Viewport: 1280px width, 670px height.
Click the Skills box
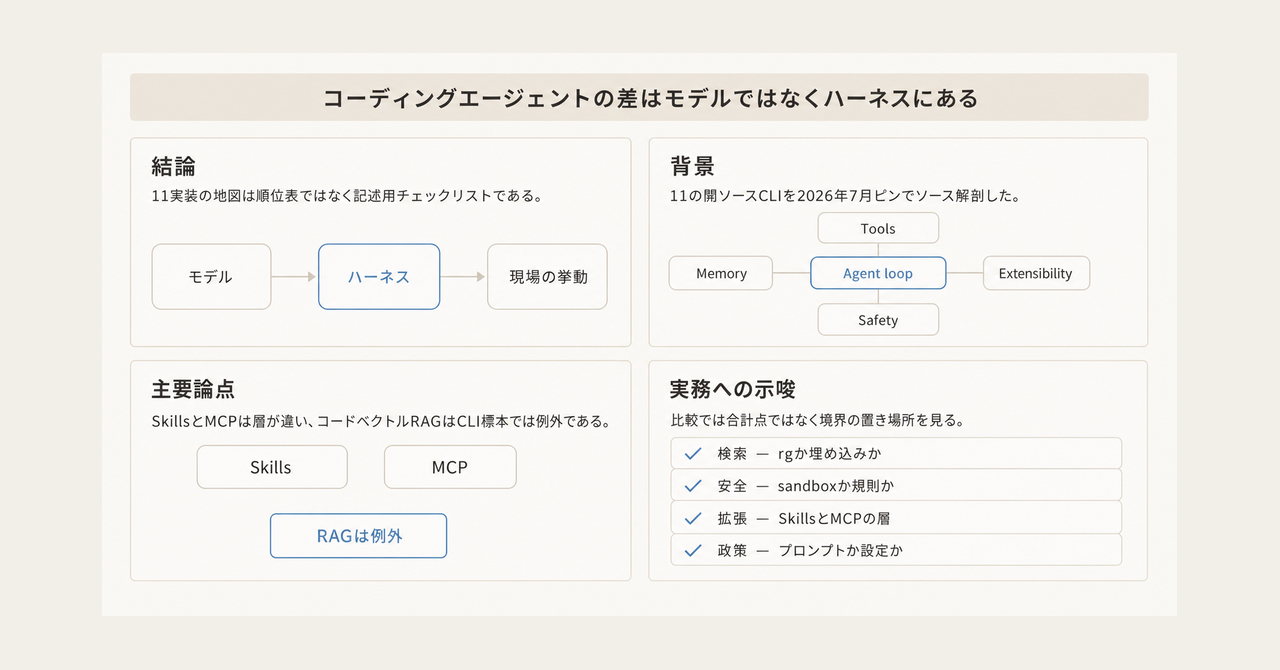[271, 467]
